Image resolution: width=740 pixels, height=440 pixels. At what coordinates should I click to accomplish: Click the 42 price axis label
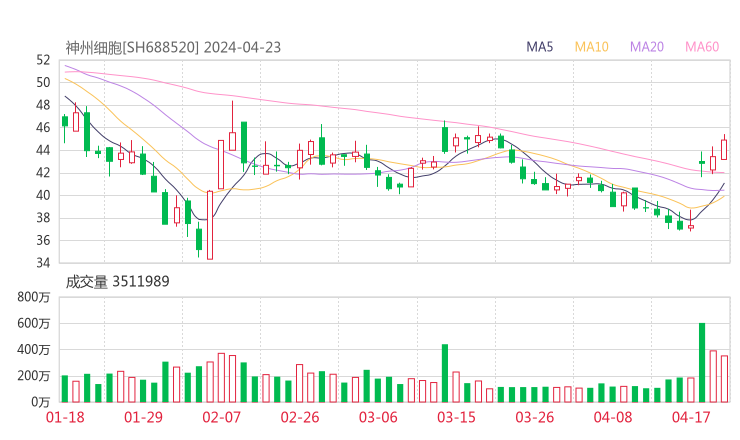(x=43, y=173)
